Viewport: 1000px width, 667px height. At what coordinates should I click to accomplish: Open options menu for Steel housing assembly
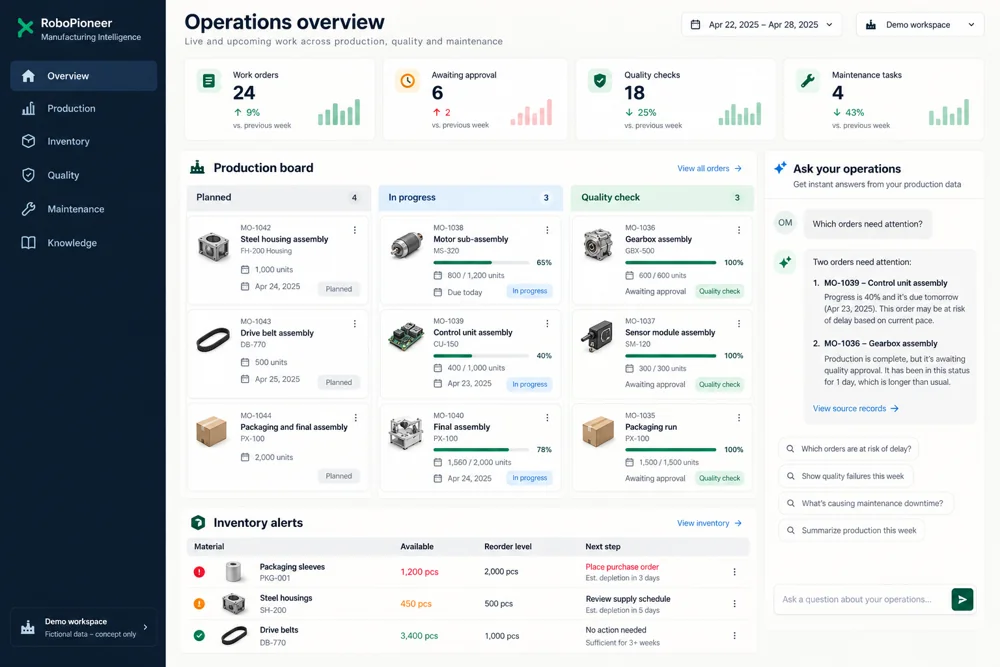click(x=355, y=230)
